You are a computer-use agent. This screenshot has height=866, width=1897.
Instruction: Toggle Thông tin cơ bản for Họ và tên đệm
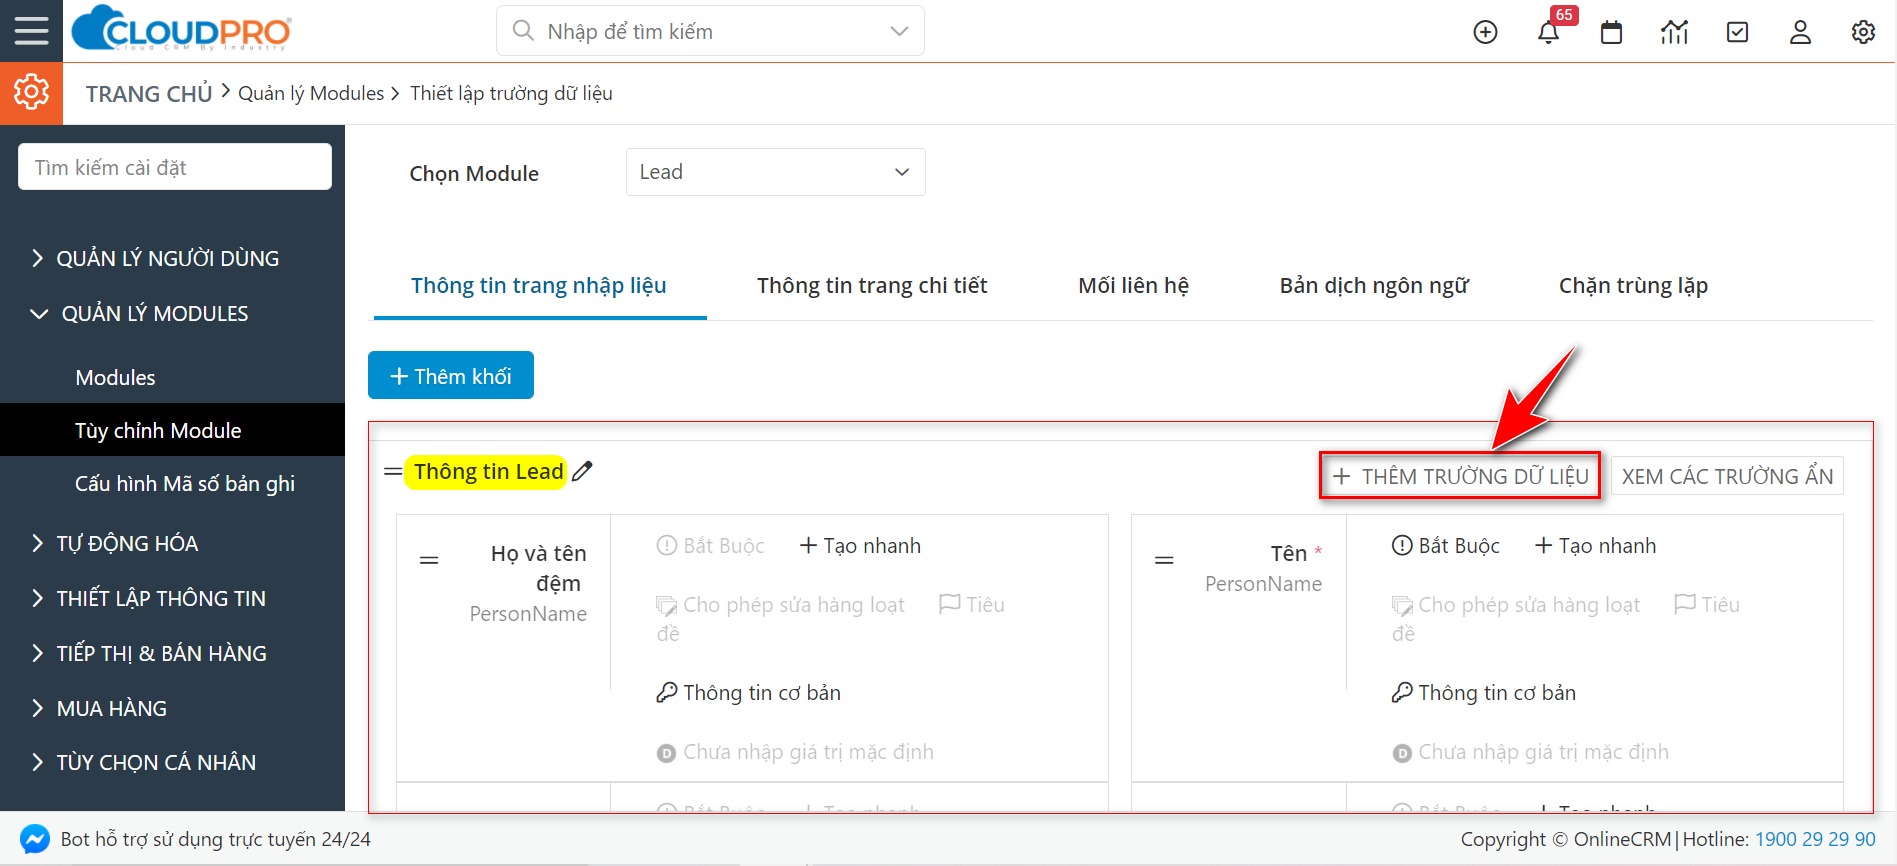[x=748, y=693]
